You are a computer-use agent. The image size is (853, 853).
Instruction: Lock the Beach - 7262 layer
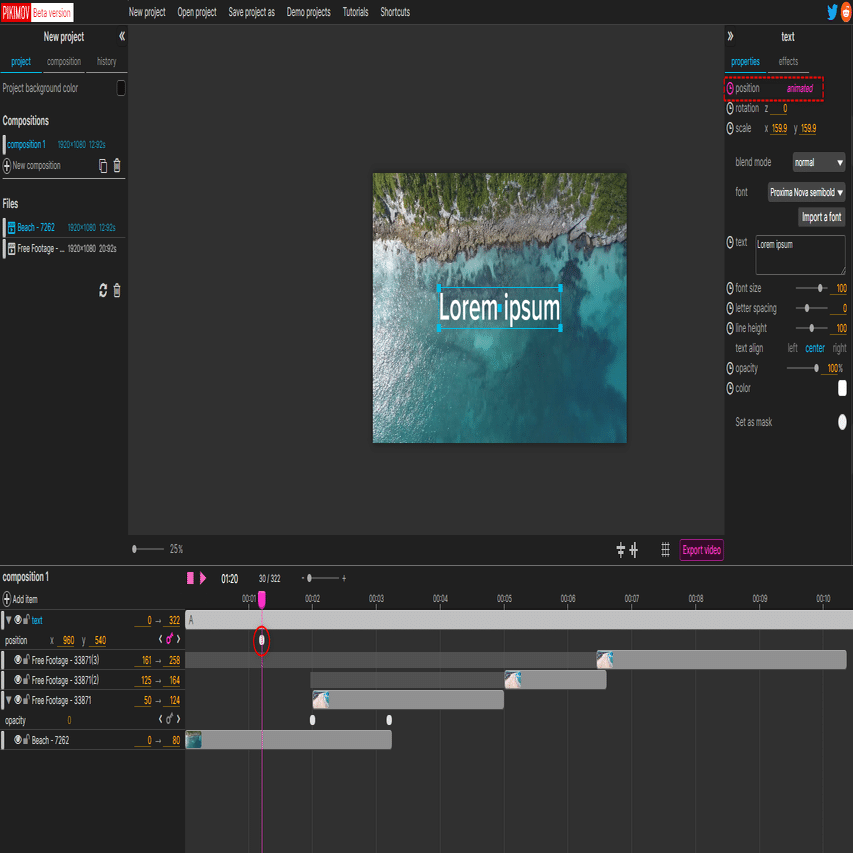26,739
